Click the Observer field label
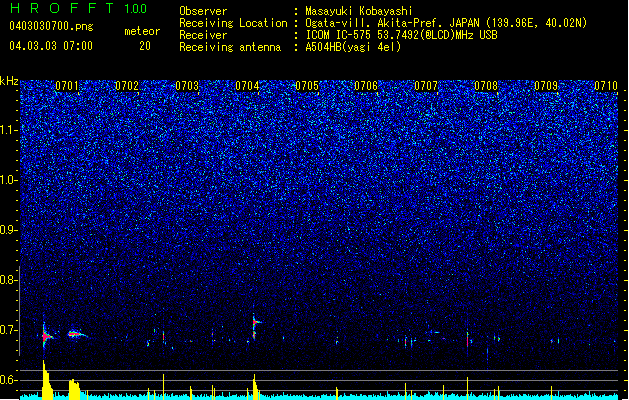 pos(203,11)
